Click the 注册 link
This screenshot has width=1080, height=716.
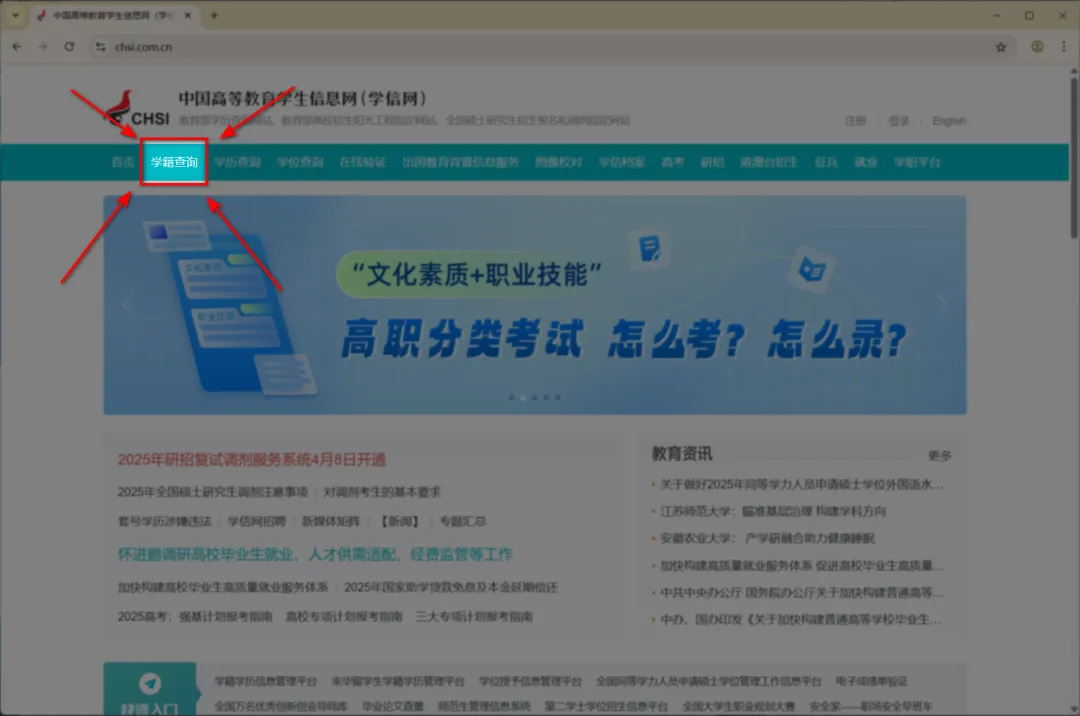[855, 120]
